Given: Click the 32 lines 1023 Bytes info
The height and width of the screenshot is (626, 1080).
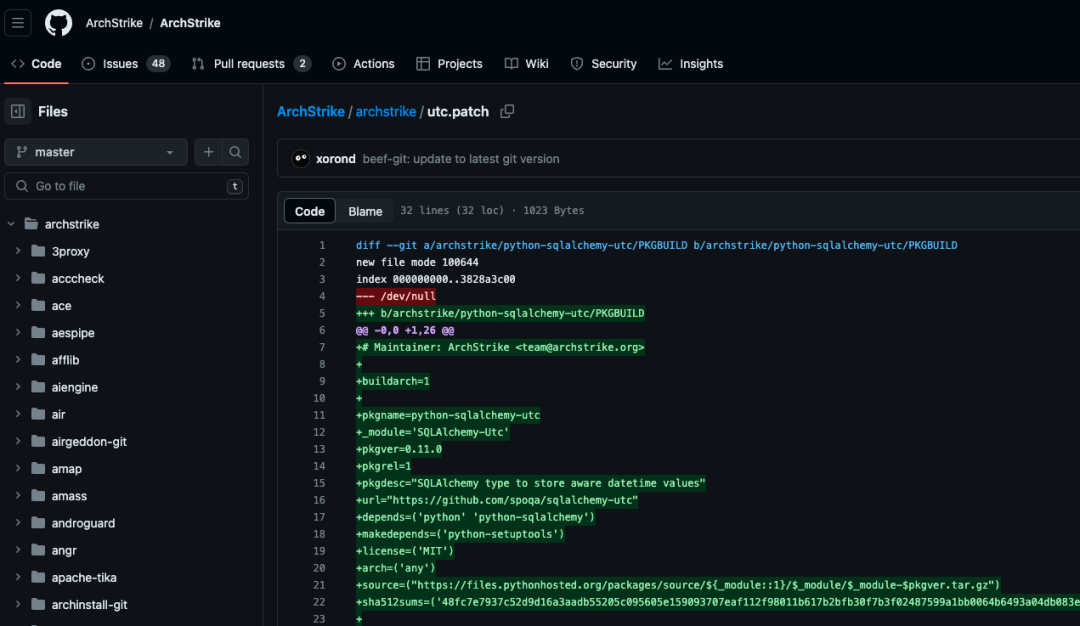Looking at the screenshot, I should coord(492,211).
